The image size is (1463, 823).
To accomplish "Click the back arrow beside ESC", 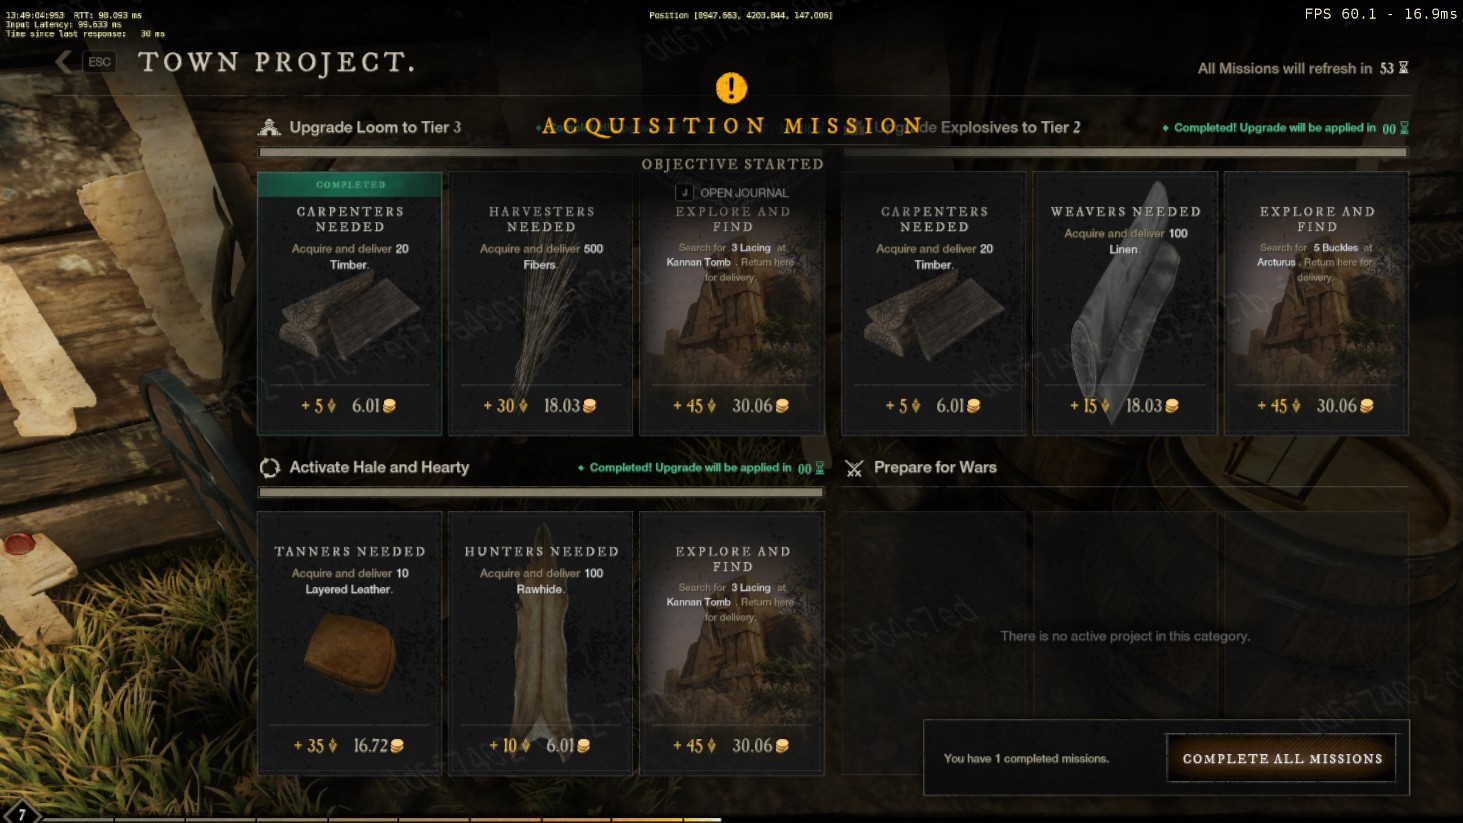I will pyautogui.click(x=64, y=62).
